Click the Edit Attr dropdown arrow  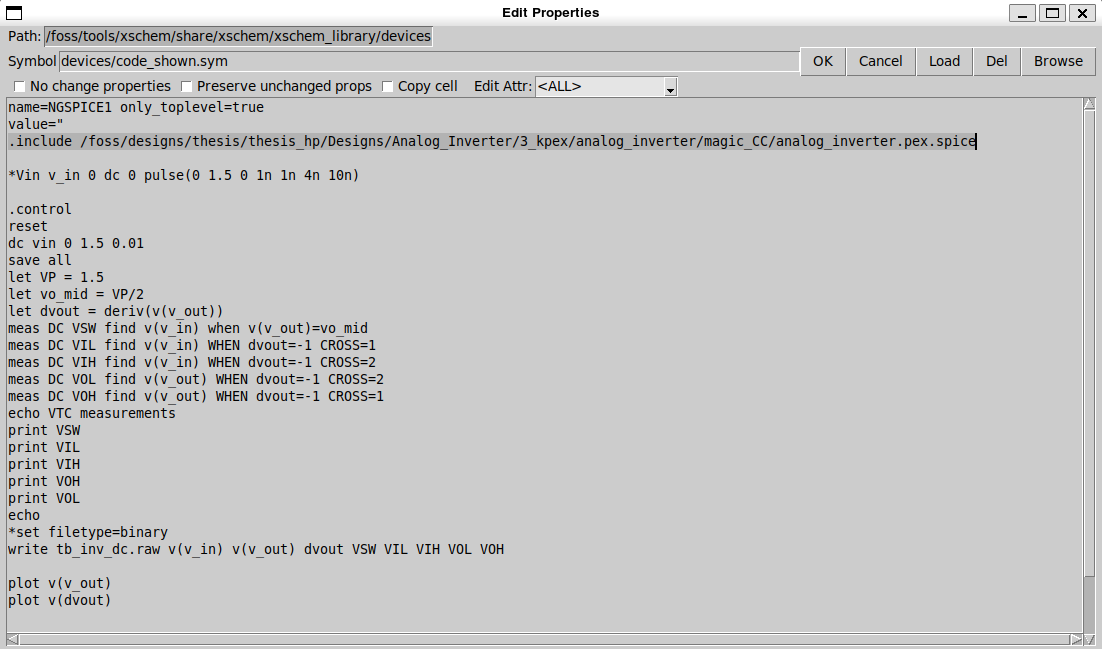pyautogui.click(x=670, y=88)
